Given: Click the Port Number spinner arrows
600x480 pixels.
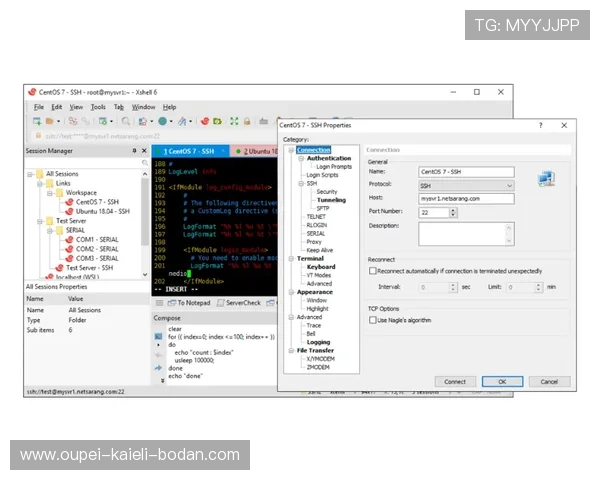Looking at the screenshot, I should click(x=453, y=213).
